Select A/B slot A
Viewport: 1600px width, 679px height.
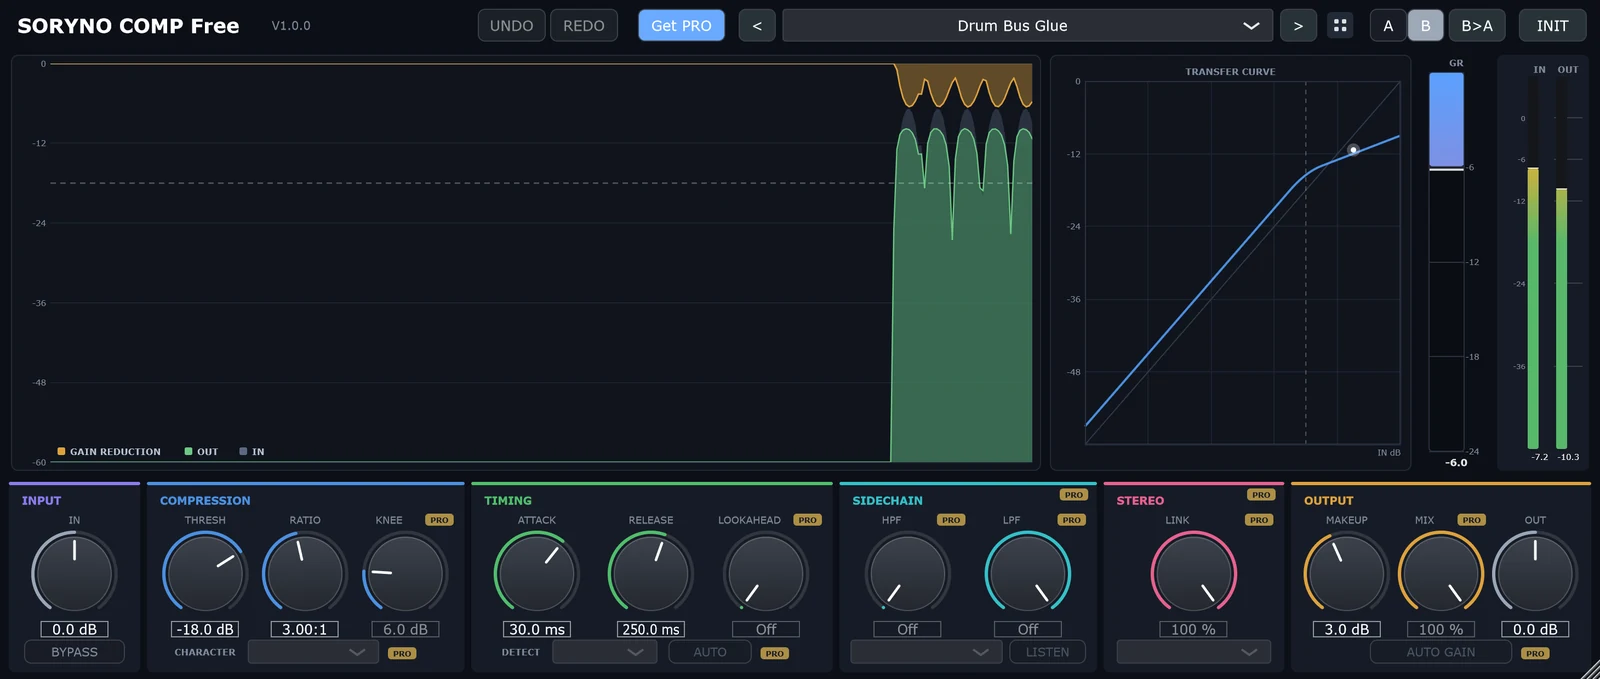[1388, 25]
